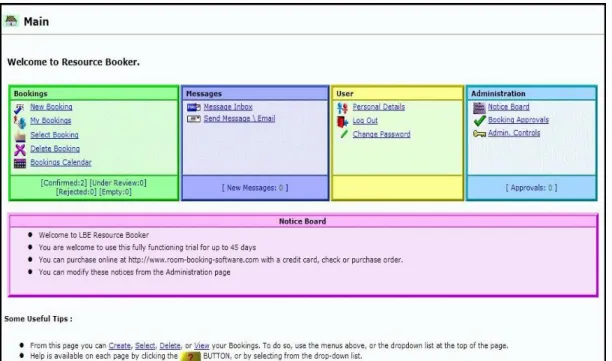Viewport: 612px width, 361px height.
Task: Open the Notice Board link in Administration
Action: 509,107
